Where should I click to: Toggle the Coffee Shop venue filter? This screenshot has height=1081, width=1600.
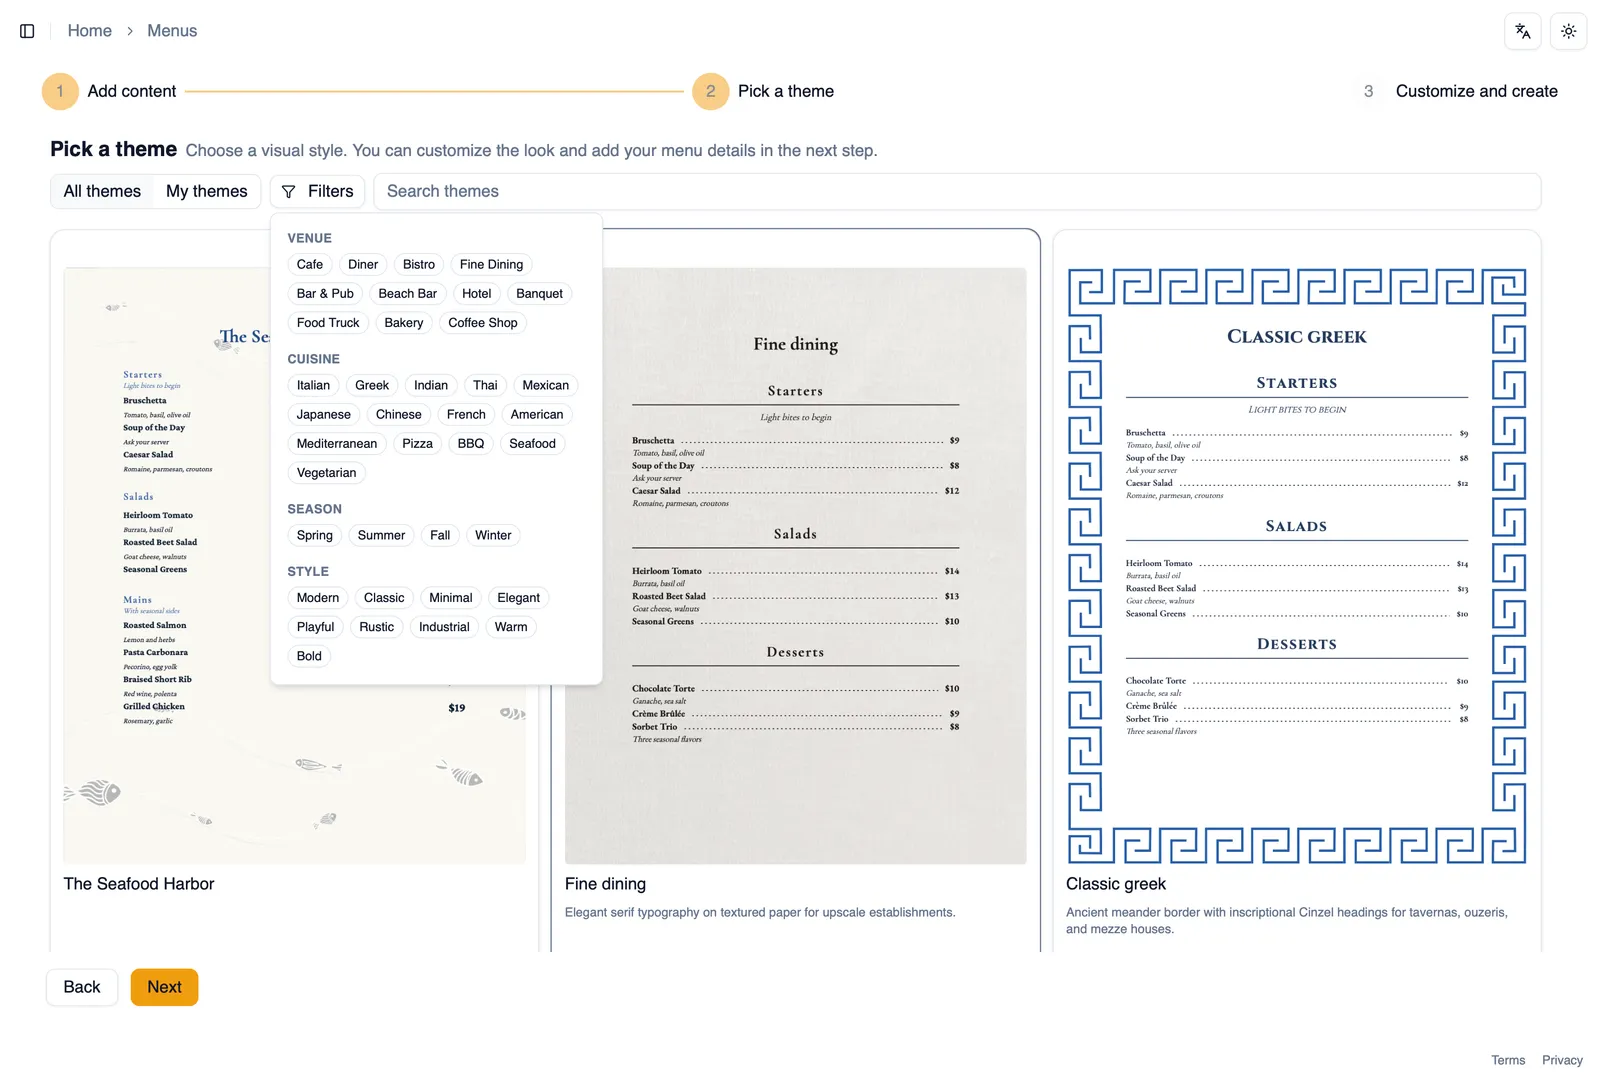click(483, 323)
